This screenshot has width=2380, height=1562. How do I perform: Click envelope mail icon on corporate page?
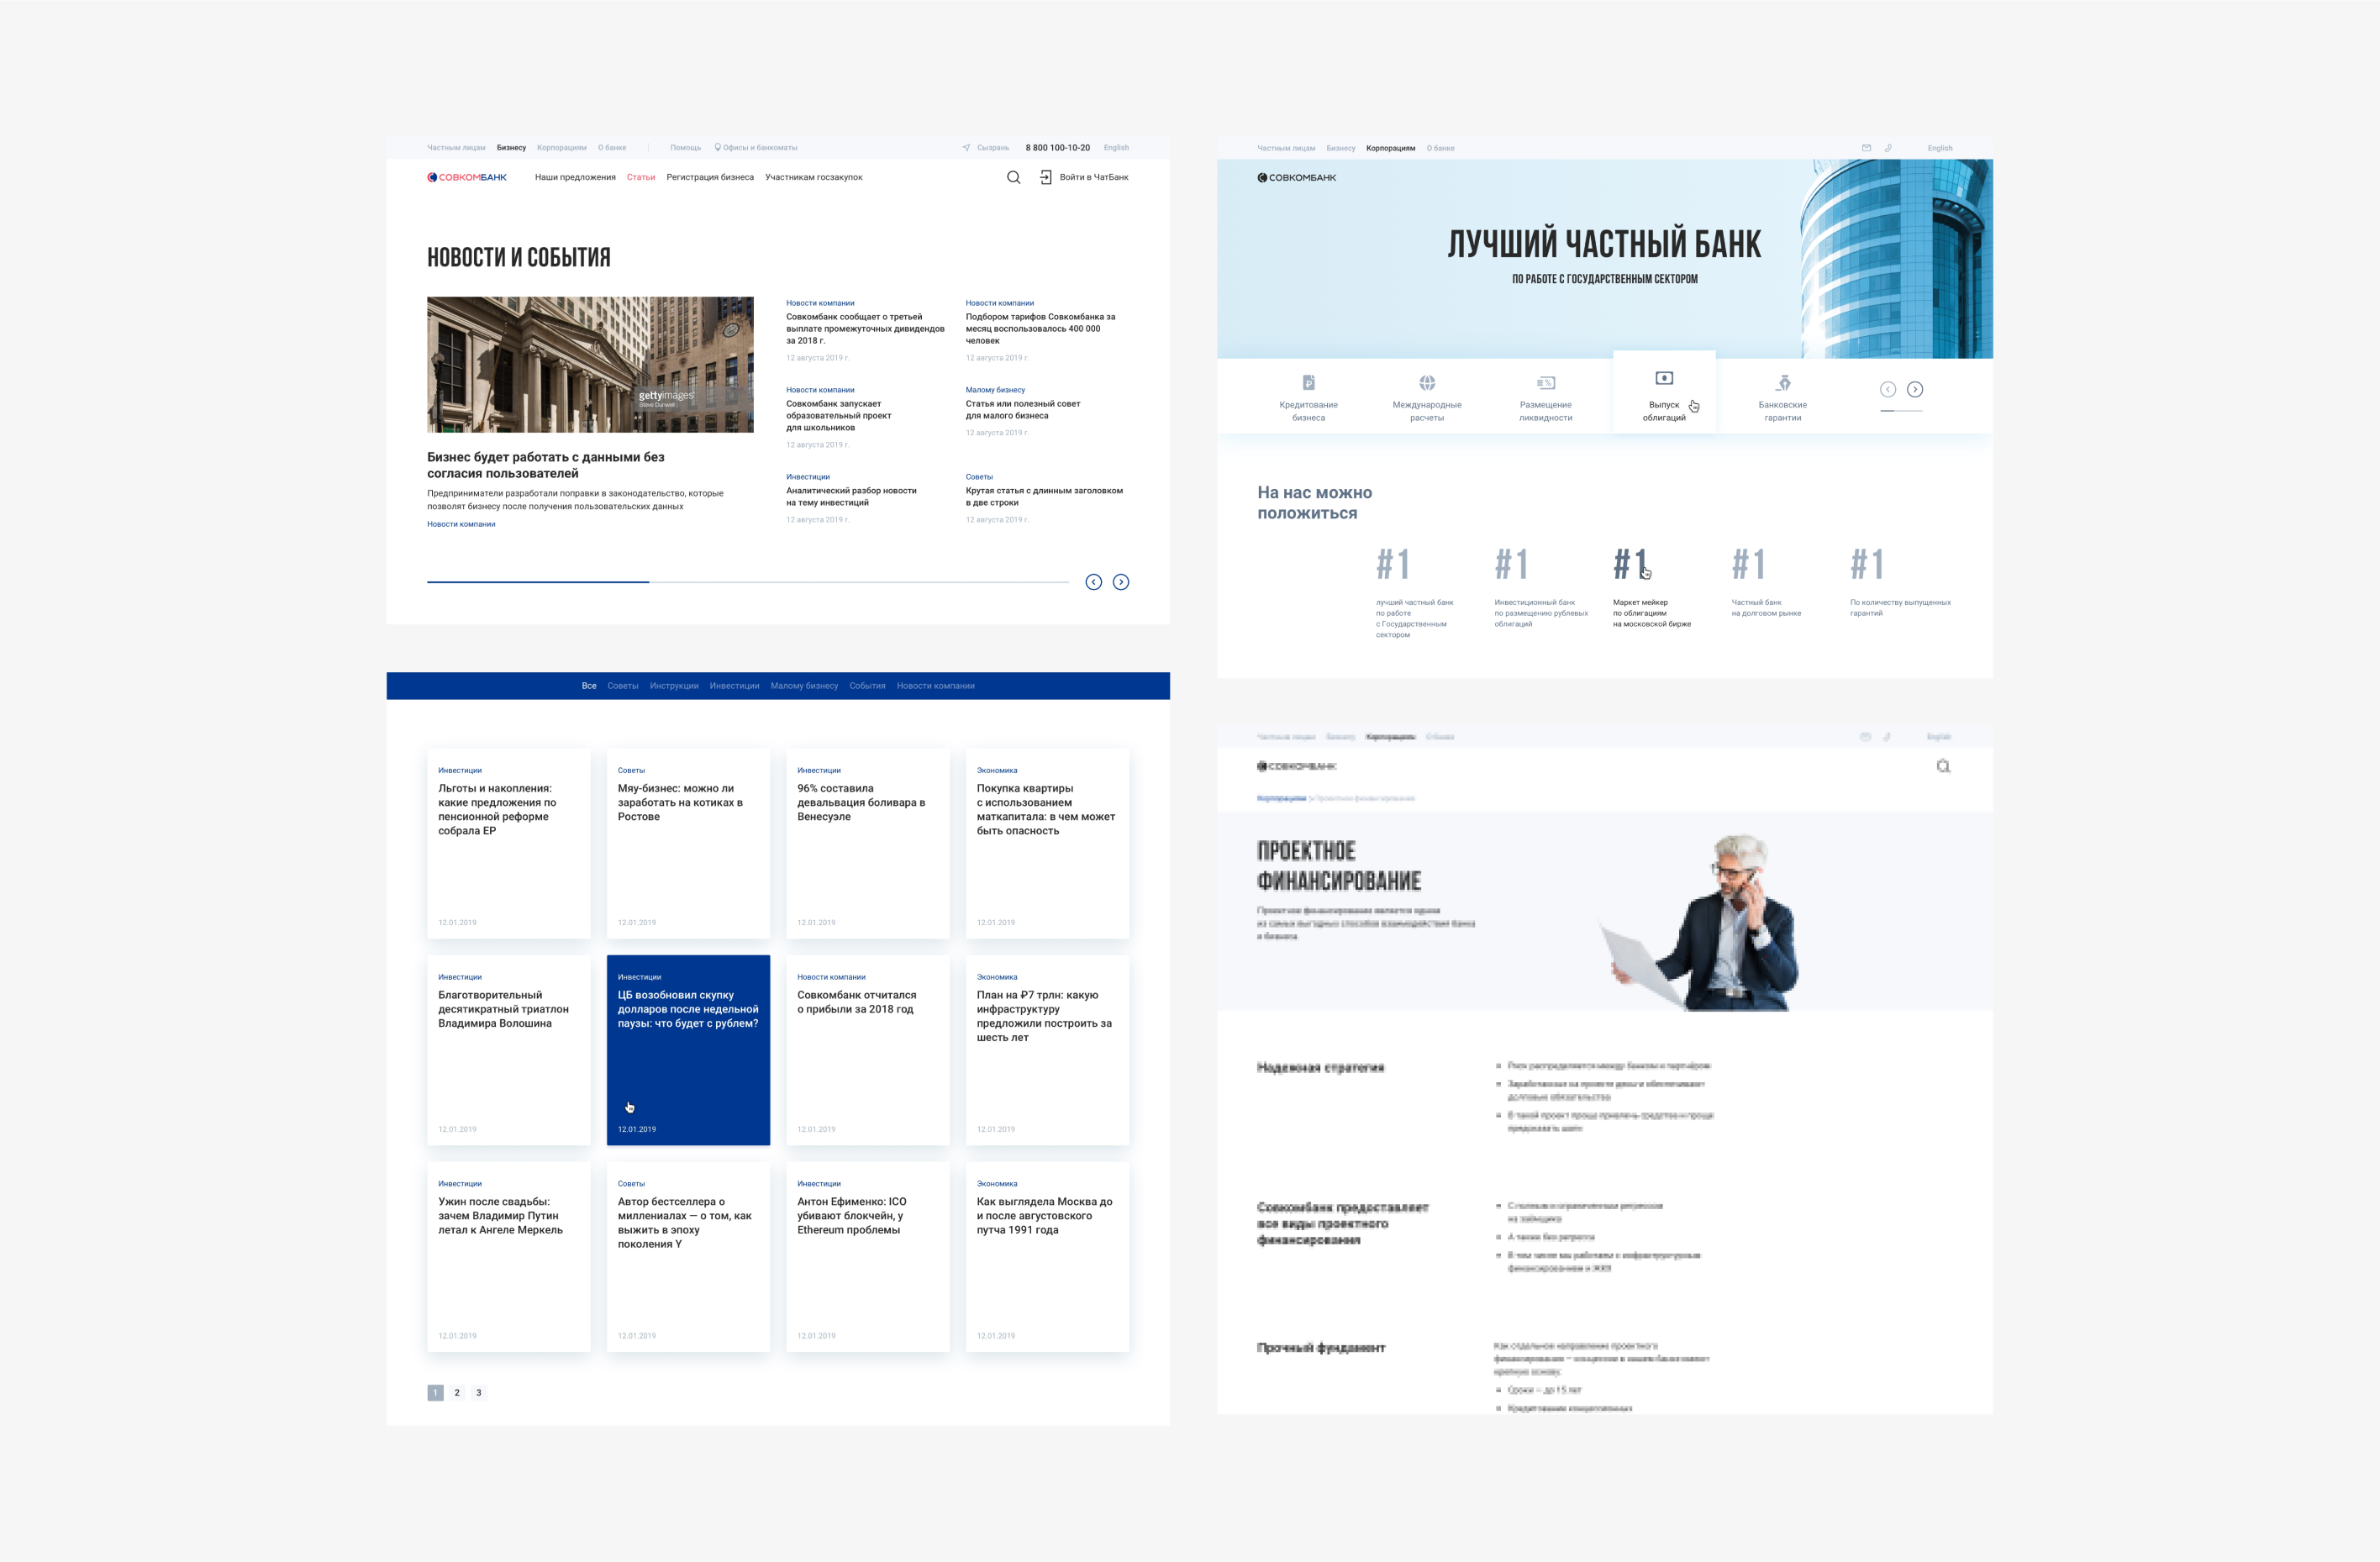(x=1866, y=148)
